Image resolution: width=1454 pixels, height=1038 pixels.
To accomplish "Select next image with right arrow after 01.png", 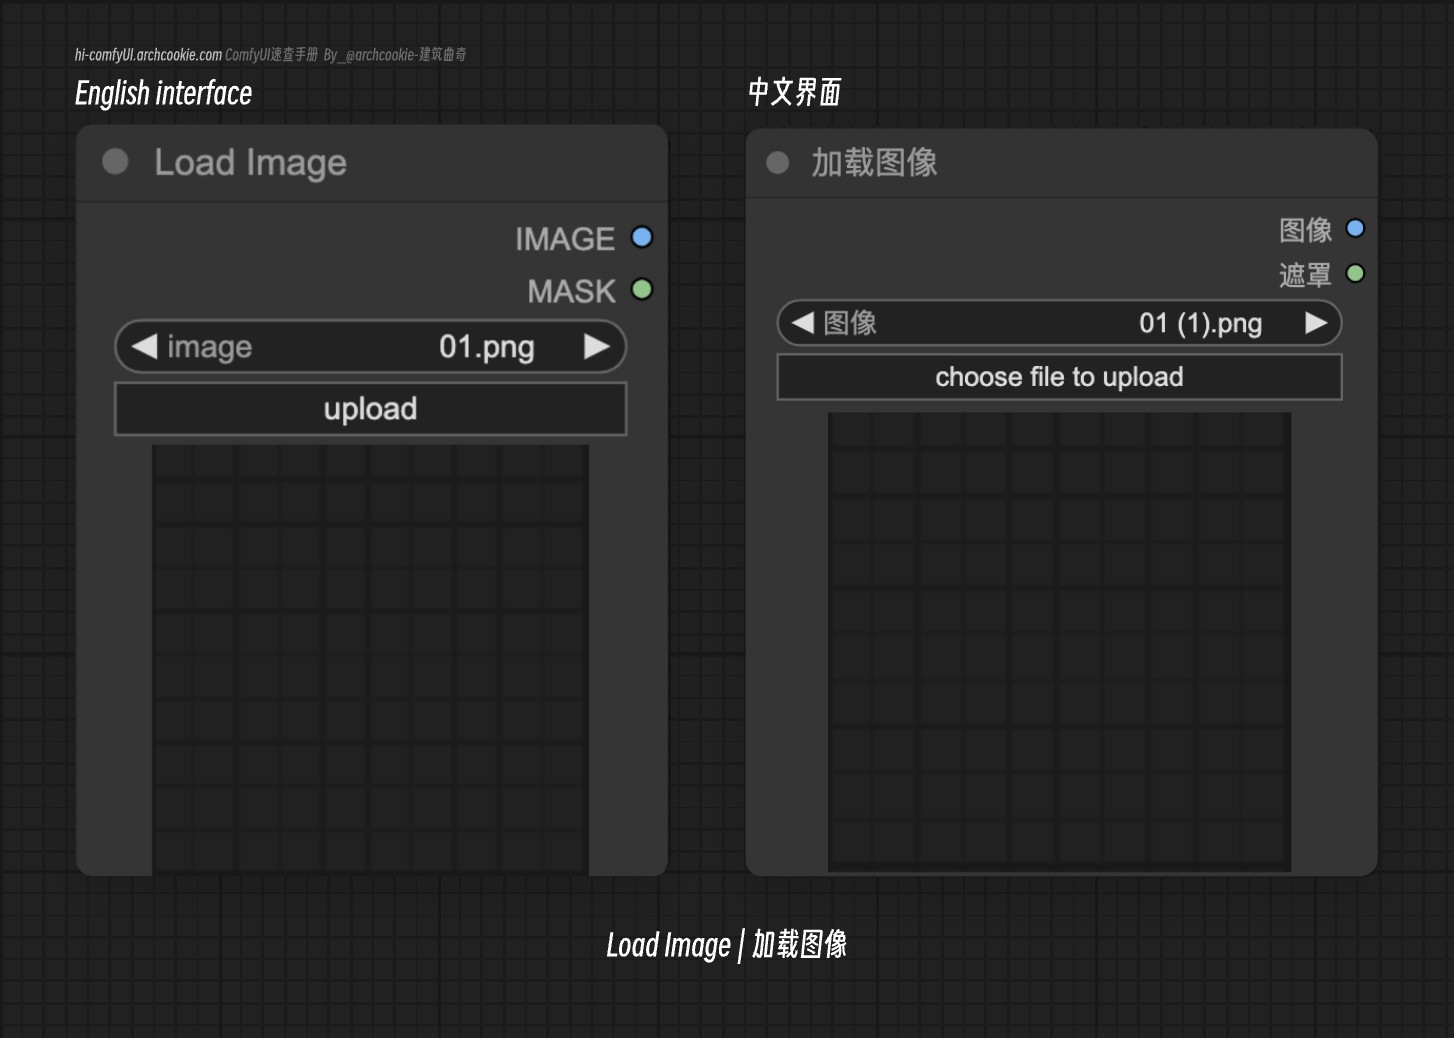I will tap(597, 347).
